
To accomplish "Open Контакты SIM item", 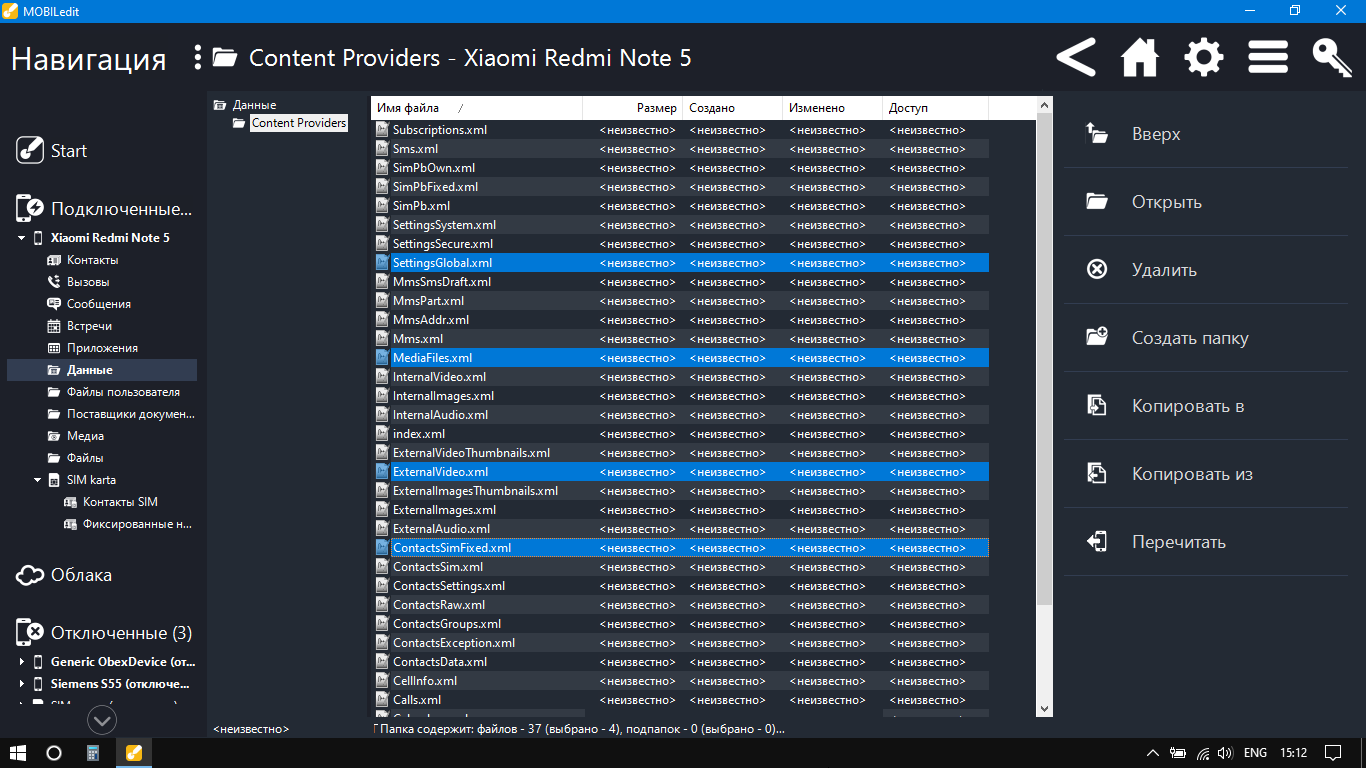I will (120, 502).
